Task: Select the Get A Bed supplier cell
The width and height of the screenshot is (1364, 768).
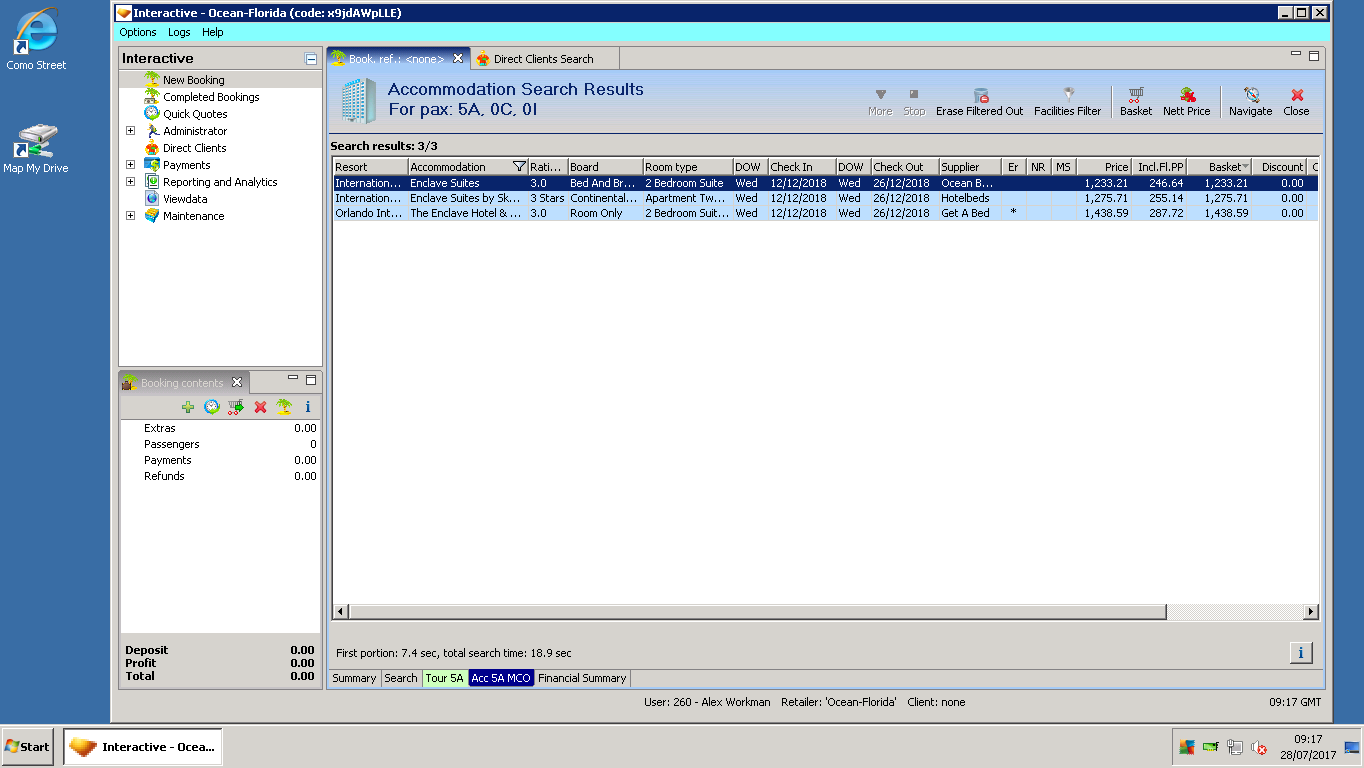Action: pyautogui.click(x=971, y=213)
